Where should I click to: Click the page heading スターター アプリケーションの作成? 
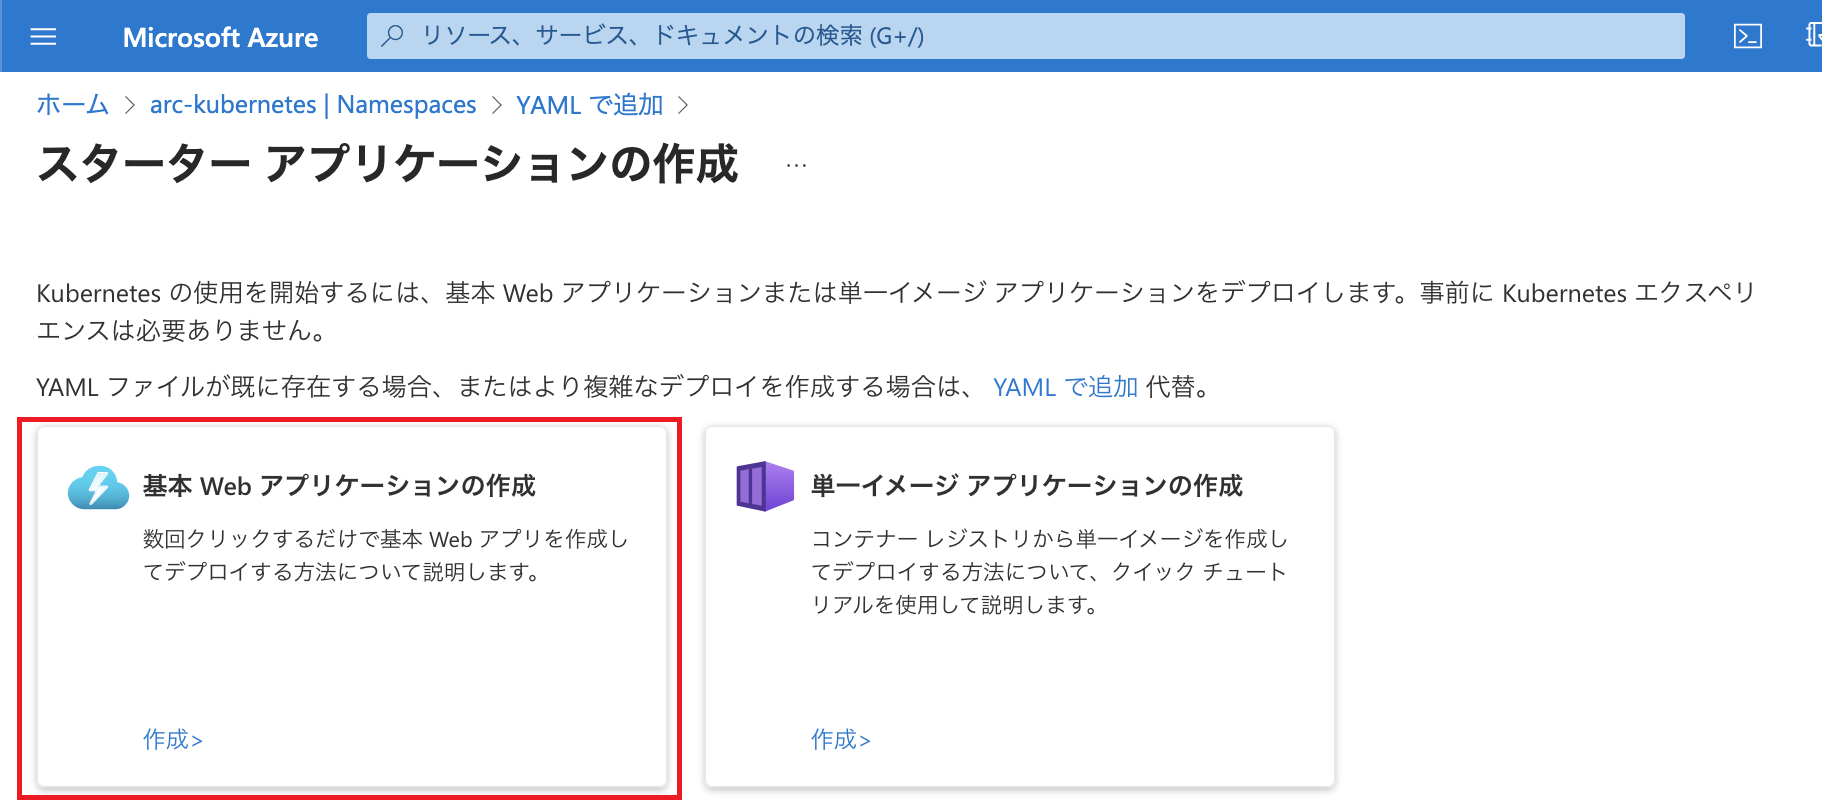387,164
